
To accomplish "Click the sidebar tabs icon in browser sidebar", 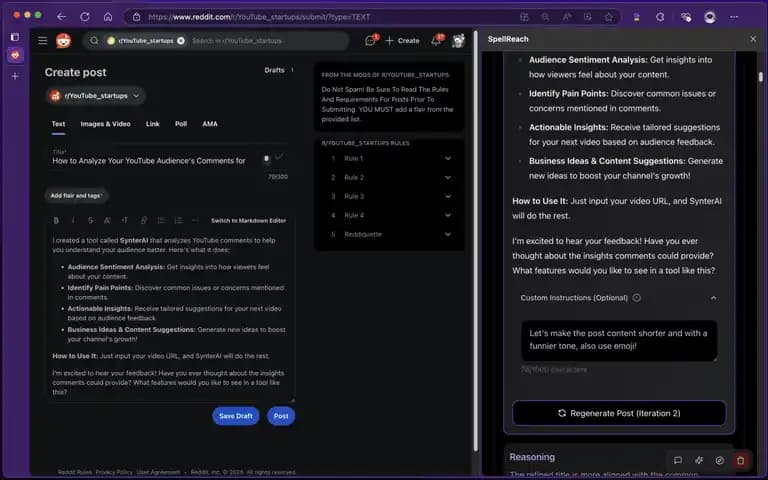I will pos(15,37).
